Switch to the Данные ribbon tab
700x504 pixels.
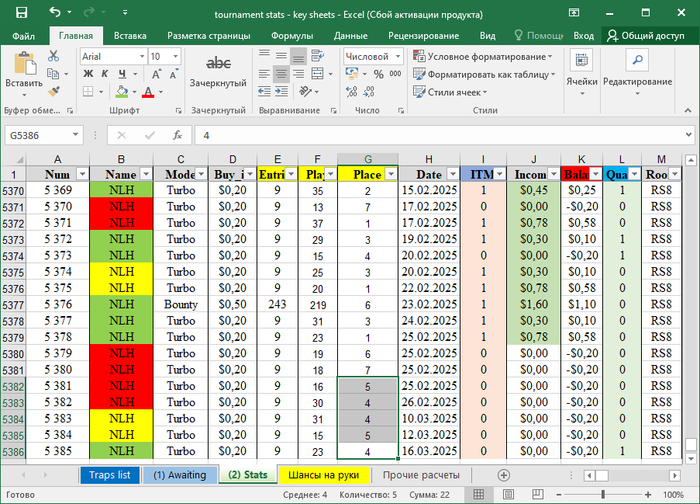[x=350, y=36]
